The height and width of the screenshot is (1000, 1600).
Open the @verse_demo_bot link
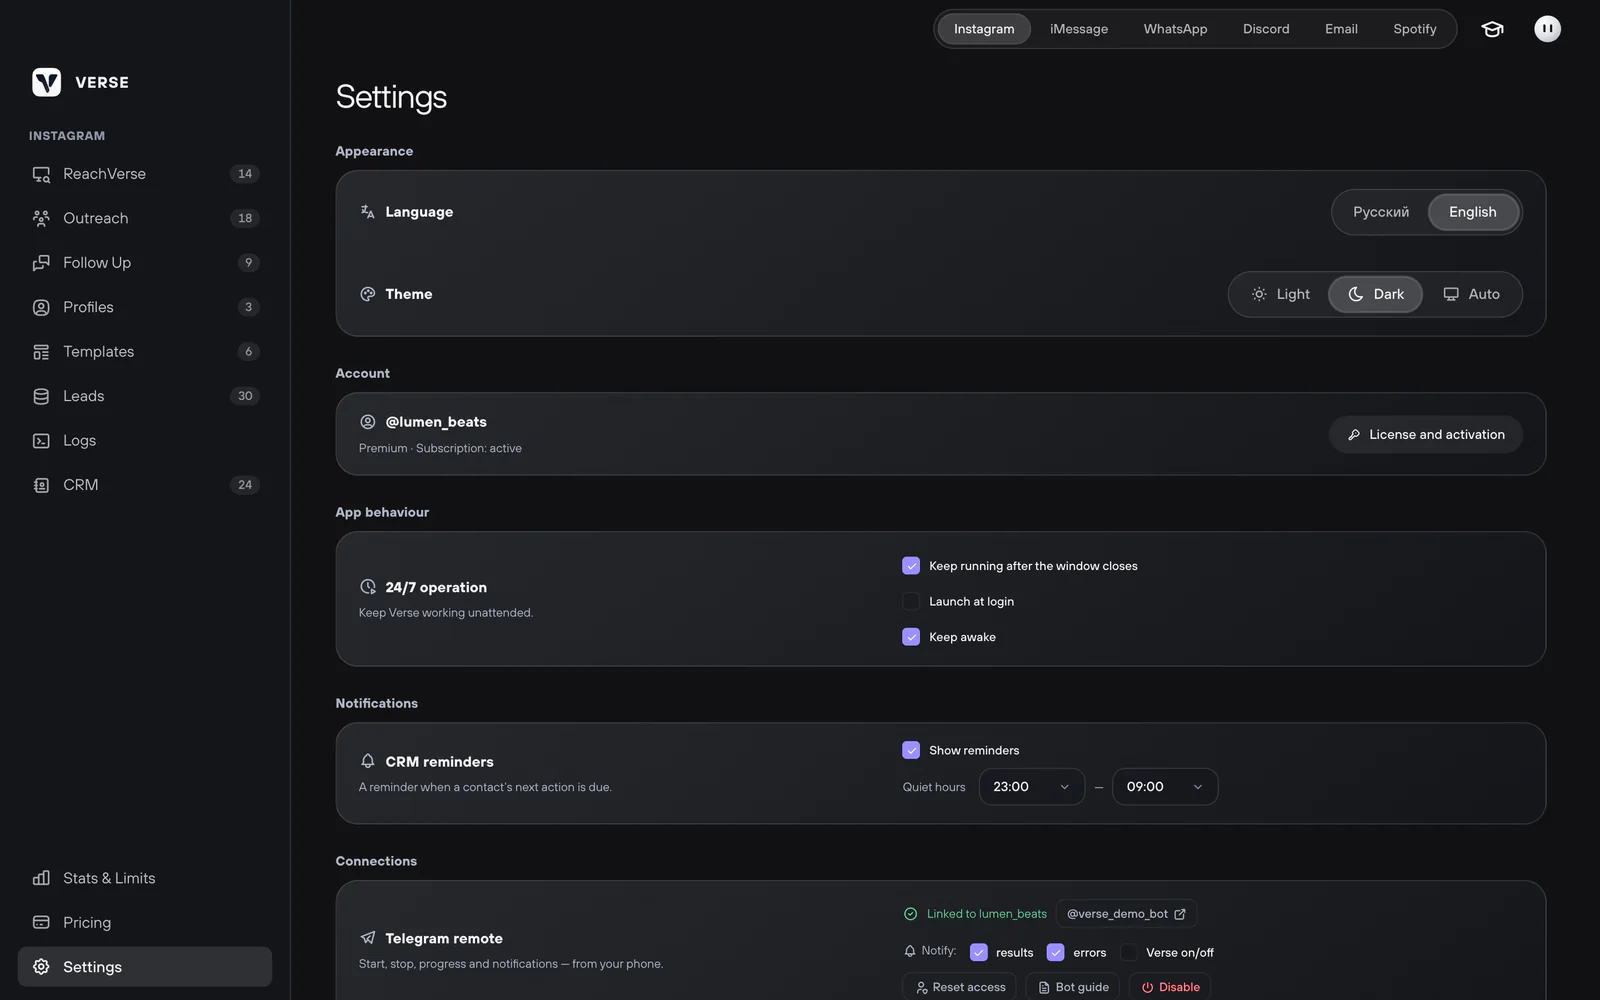(1126, 914)
